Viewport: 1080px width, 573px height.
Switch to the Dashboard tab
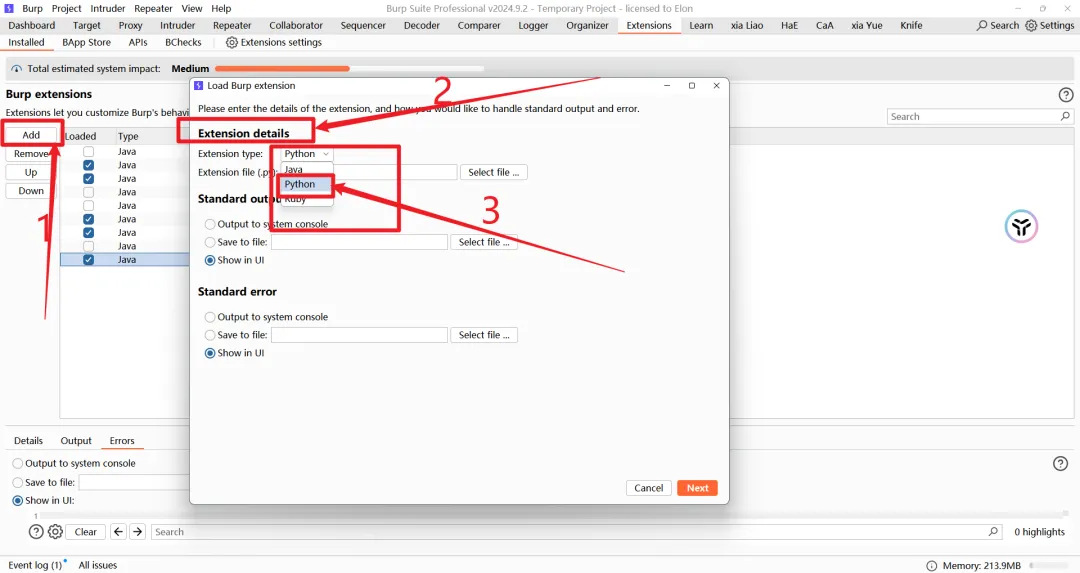tap(32, 25)
